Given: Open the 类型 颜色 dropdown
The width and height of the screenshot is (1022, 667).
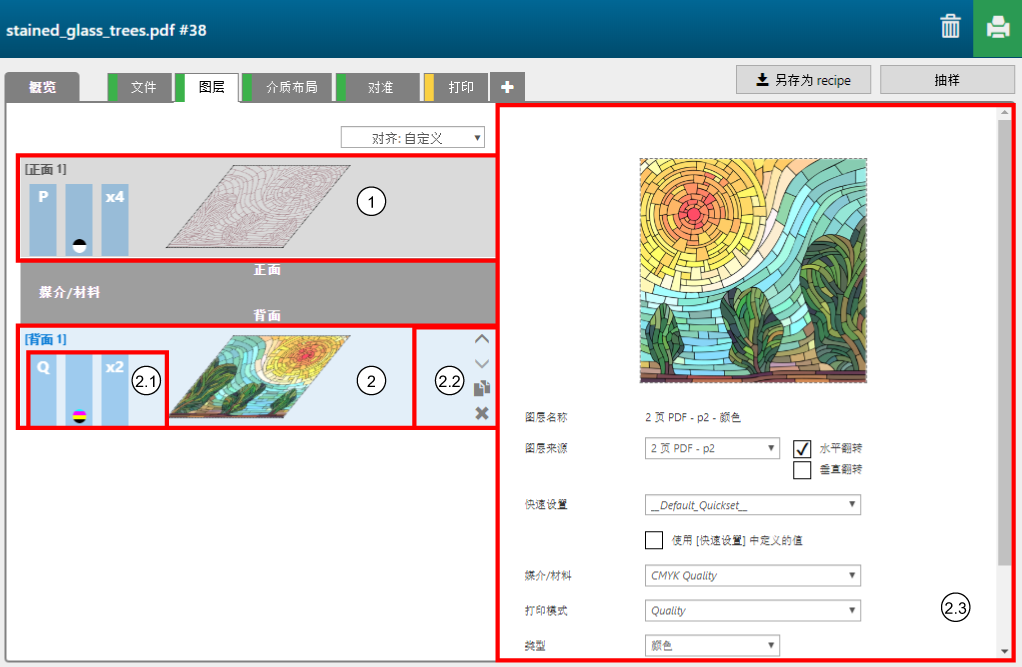Looking at the screenshot, I should click(x=712, y=645).
